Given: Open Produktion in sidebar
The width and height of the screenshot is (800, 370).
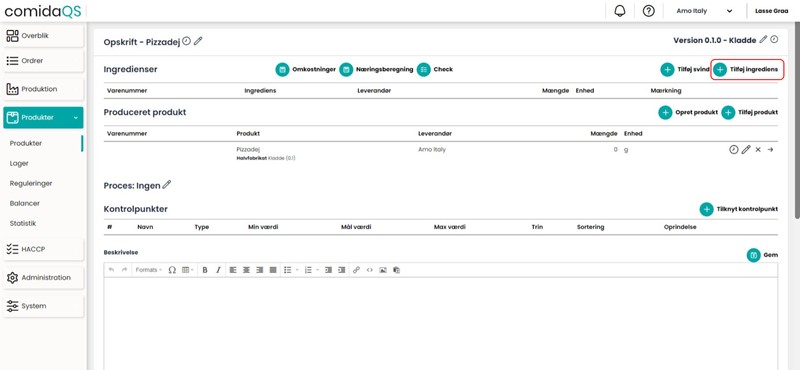Looking at the screenshot, I should (x=43, y=89).
